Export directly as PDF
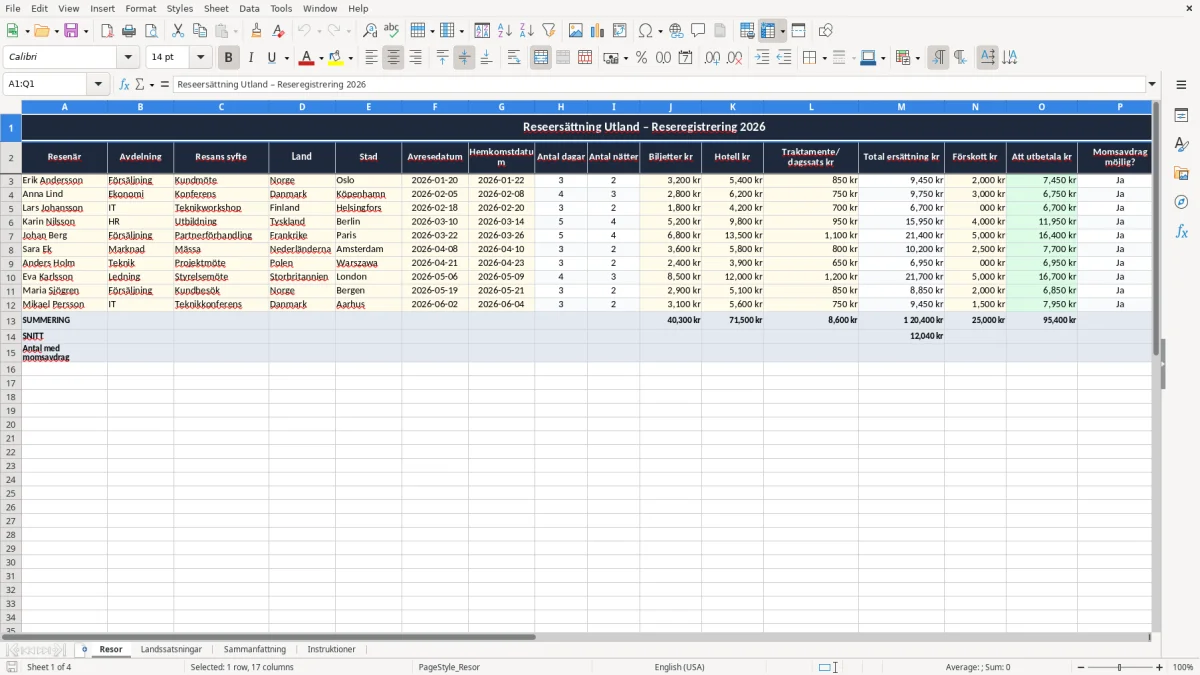1200x675 pixels. point(107,31)
